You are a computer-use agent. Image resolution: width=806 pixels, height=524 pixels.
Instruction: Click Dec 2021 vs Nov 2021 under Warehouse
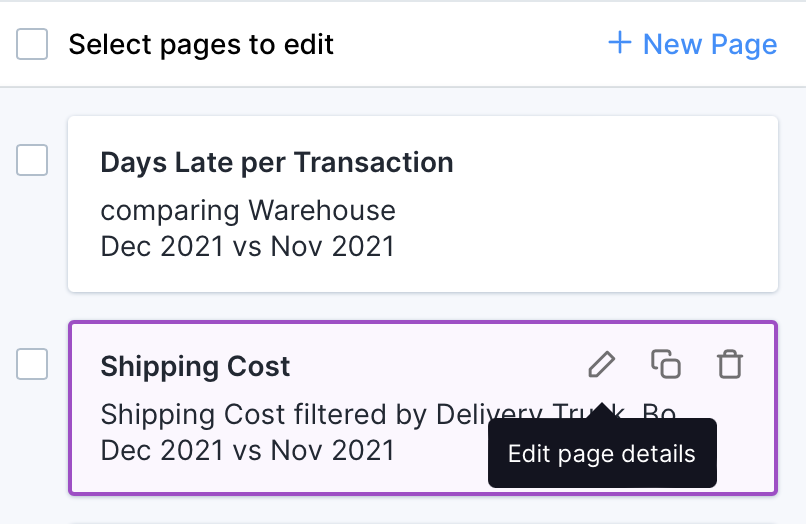click(248, 245)
